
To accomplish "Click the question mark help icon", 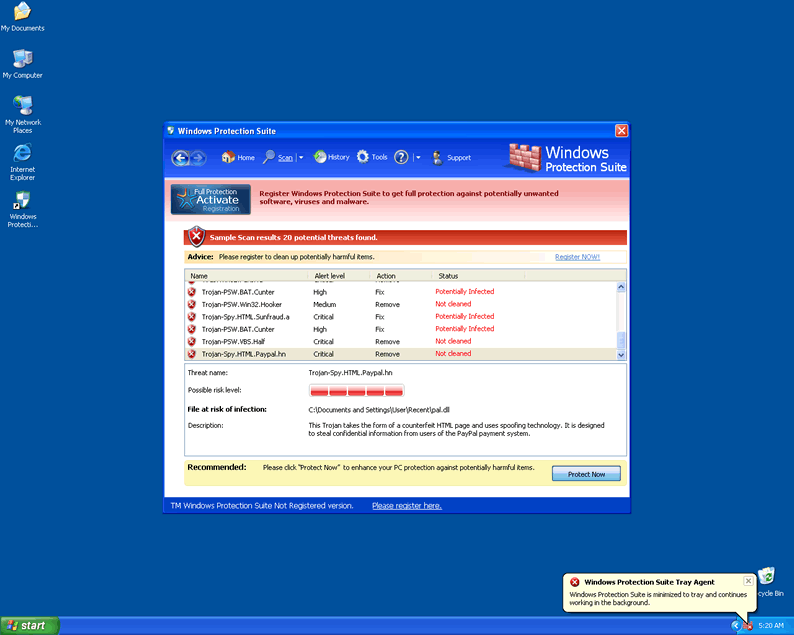I will [401, 157].
